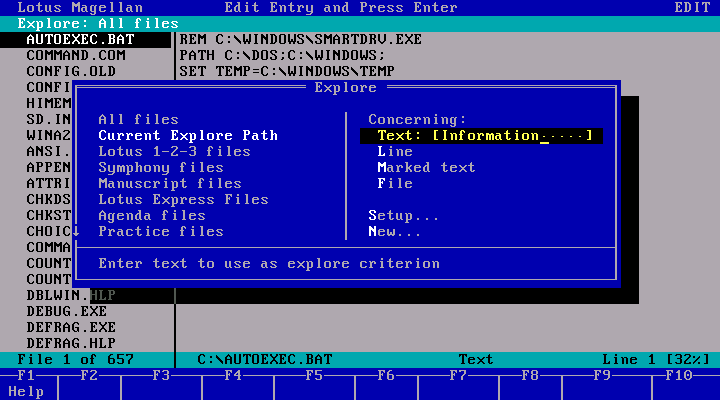Screen dimensions: 720x400
Task: Select 'Agenda files' entry
Action: tap(152, 216)
